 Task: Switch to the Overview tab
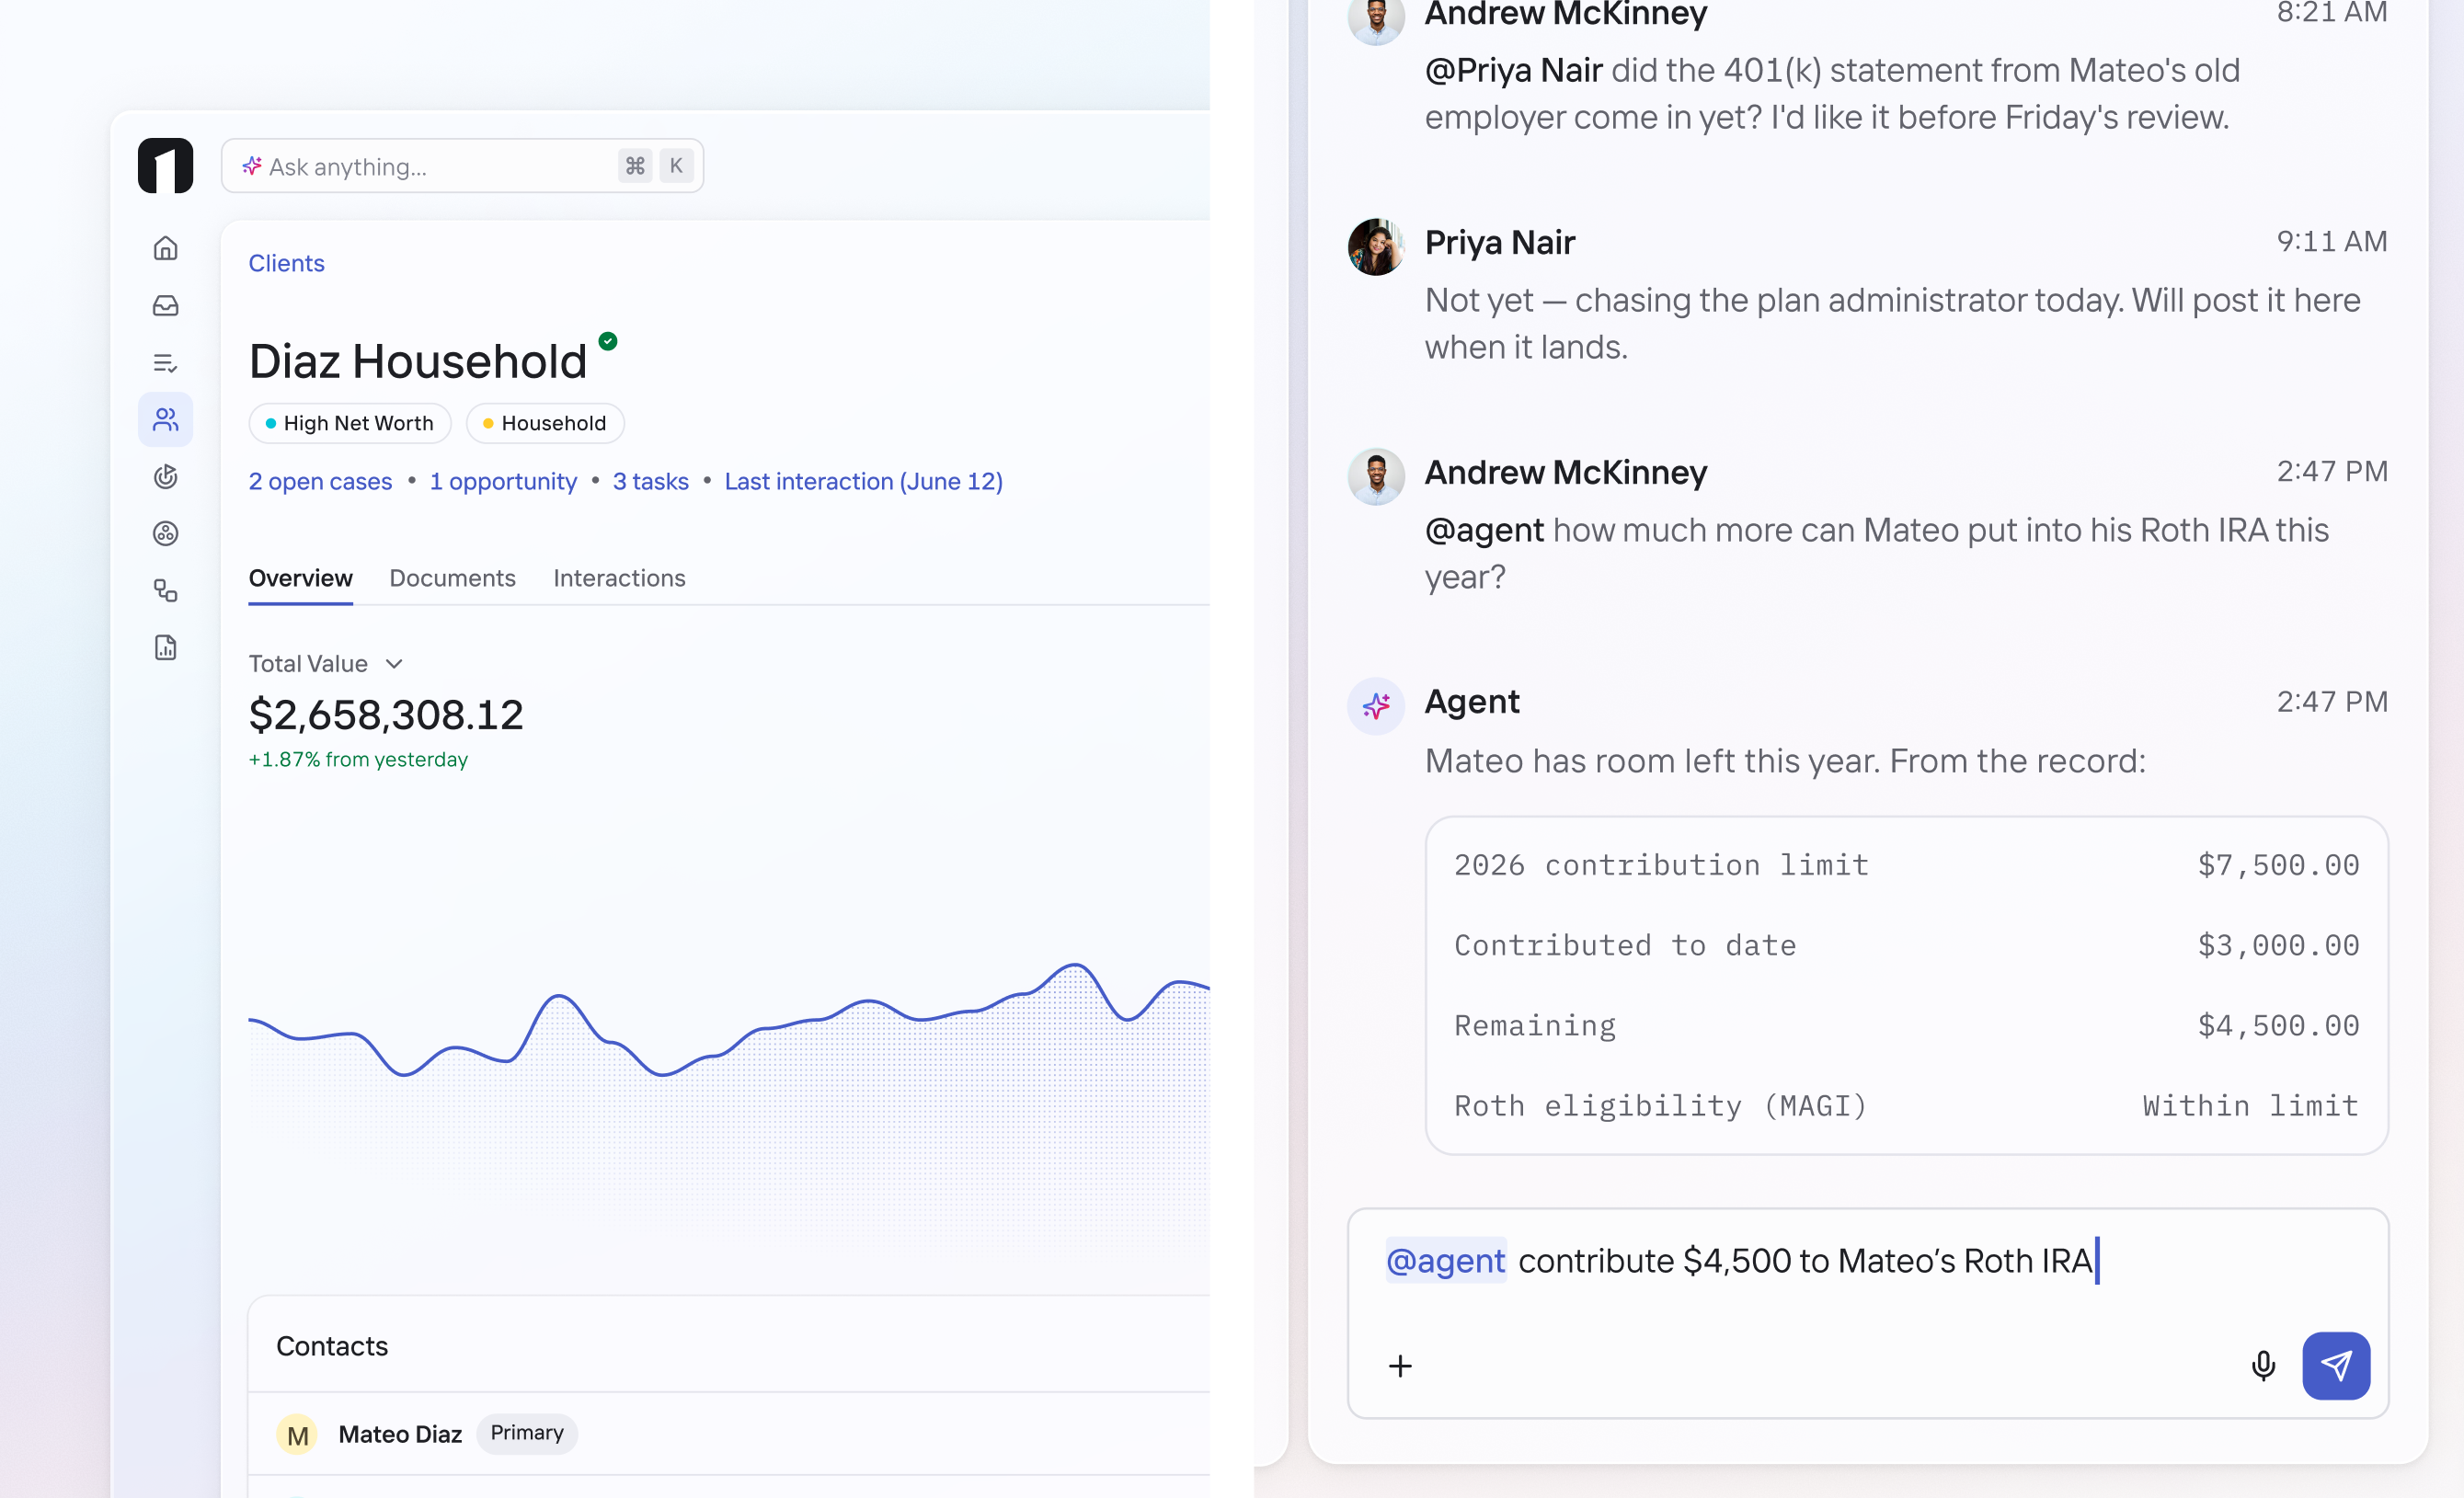point(300,578)
